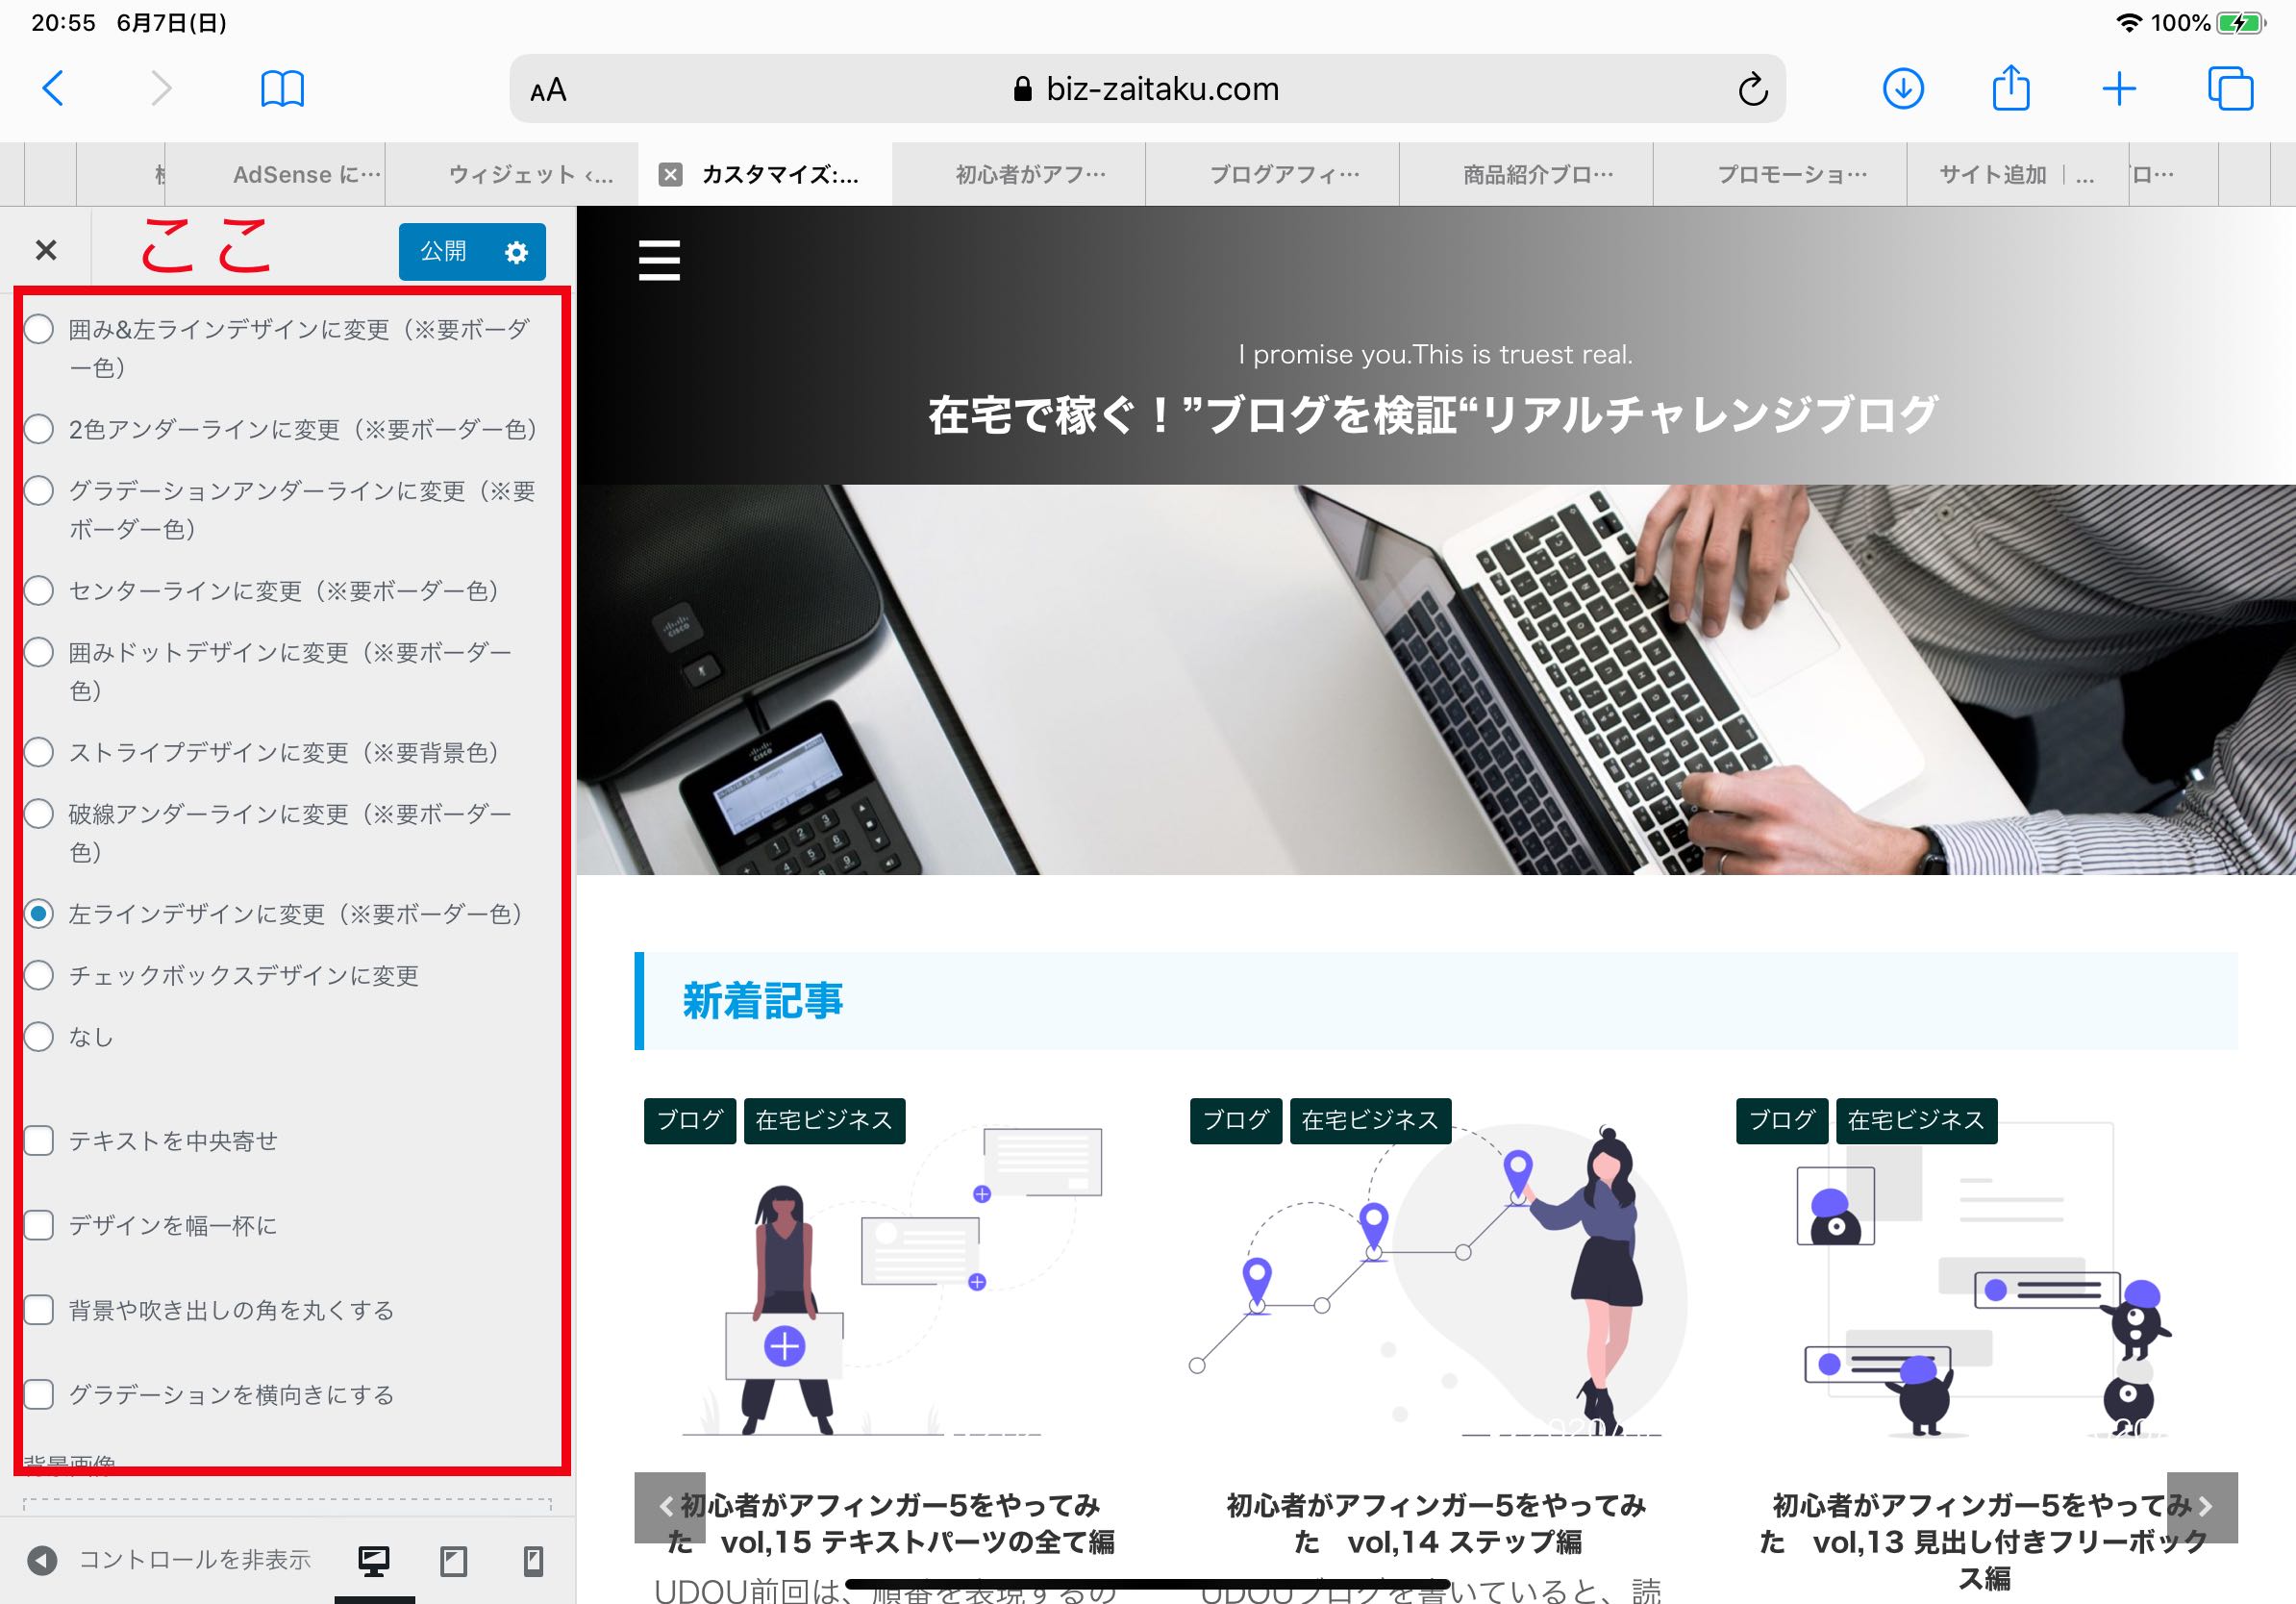Image resolution: width=2296 pixels, height=1604 pixels.
Task: Click the laptop header image
Action: 1436,680
